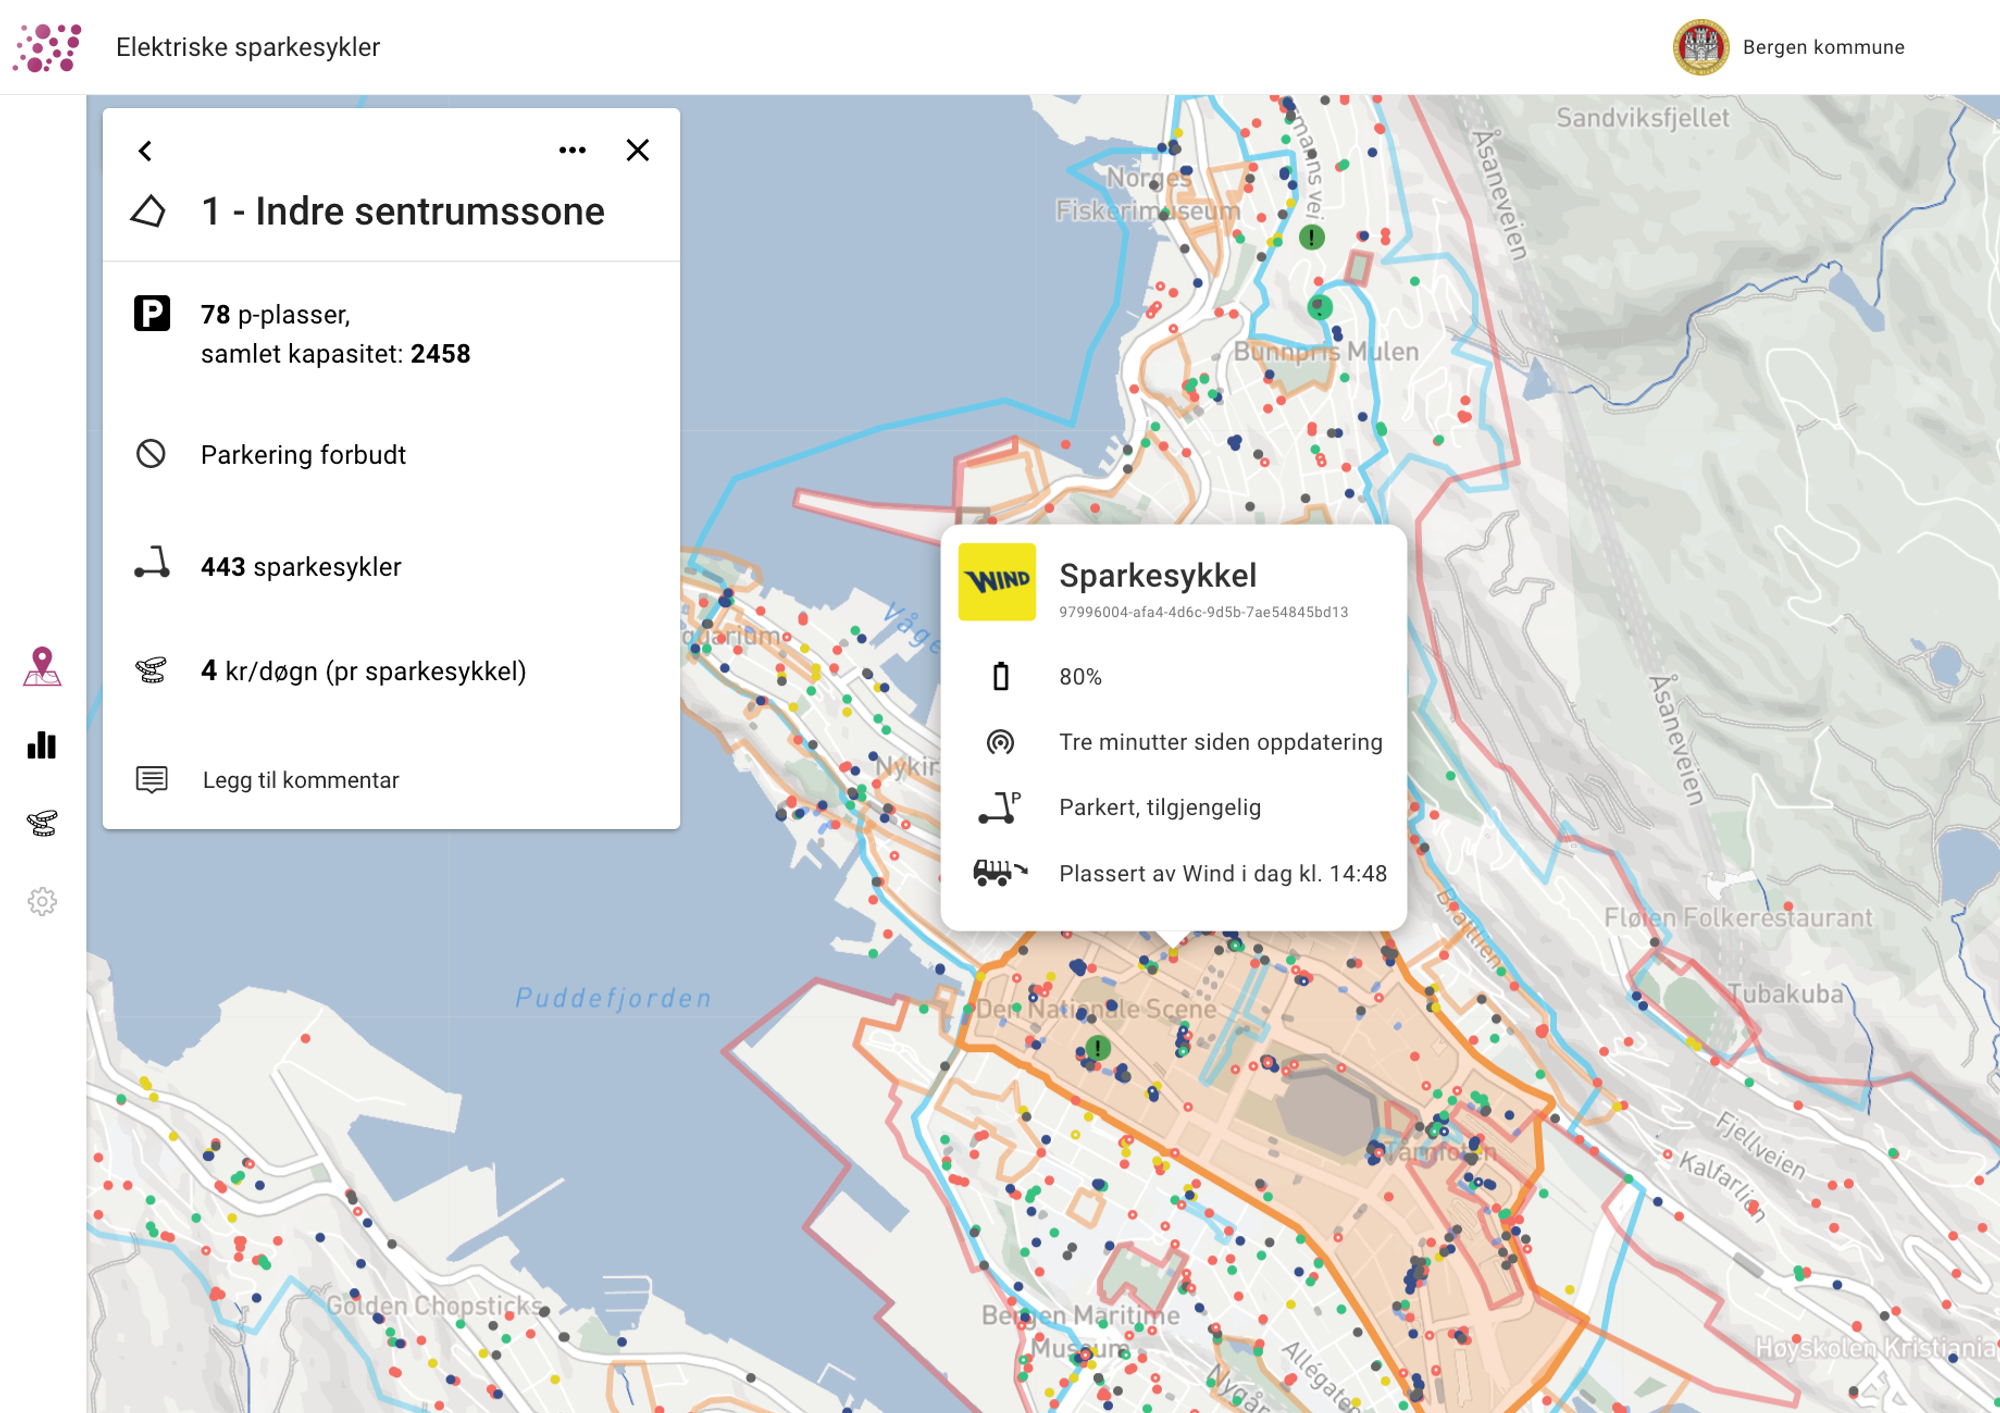The image size is (2000, 1413).
Task: Click the app logo in top-left
Action: pos(47,47)
